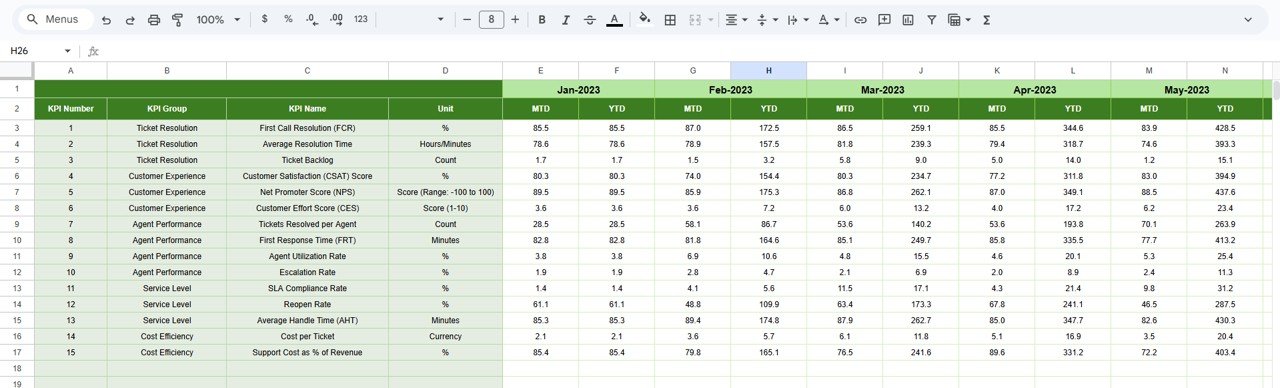
Task: Click cell Score (Range: -100 to 100)
Action: click(445, 192)
